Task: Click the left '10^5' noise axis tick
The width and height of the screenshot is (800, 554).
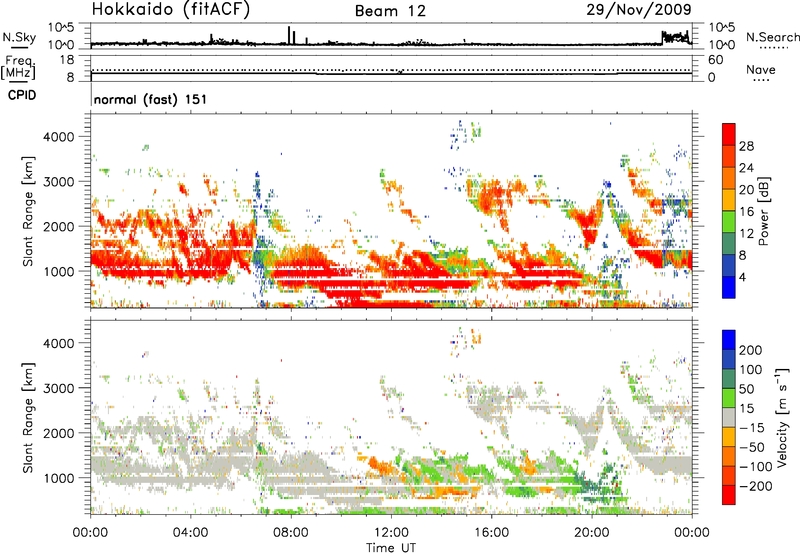Action: point(62,27)
